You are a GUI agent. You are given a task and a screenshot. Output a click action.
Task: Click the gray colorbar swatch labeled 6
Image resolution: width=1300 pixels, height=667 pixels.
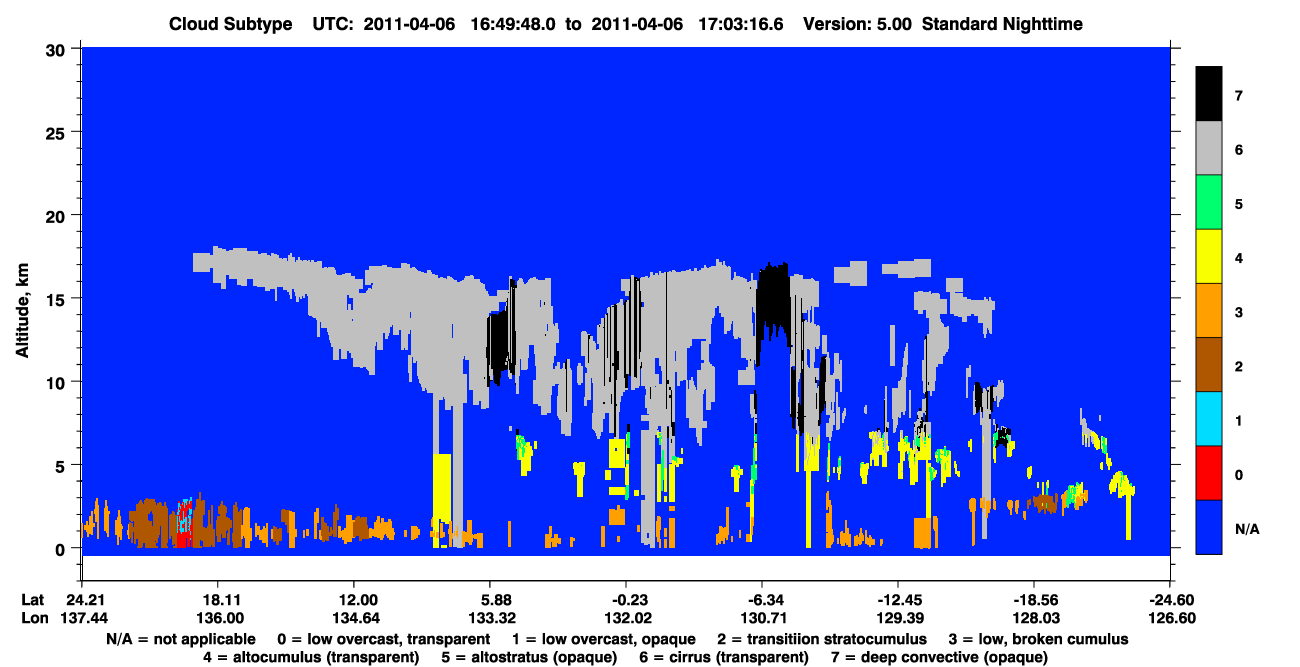(x=1209, y=148)
